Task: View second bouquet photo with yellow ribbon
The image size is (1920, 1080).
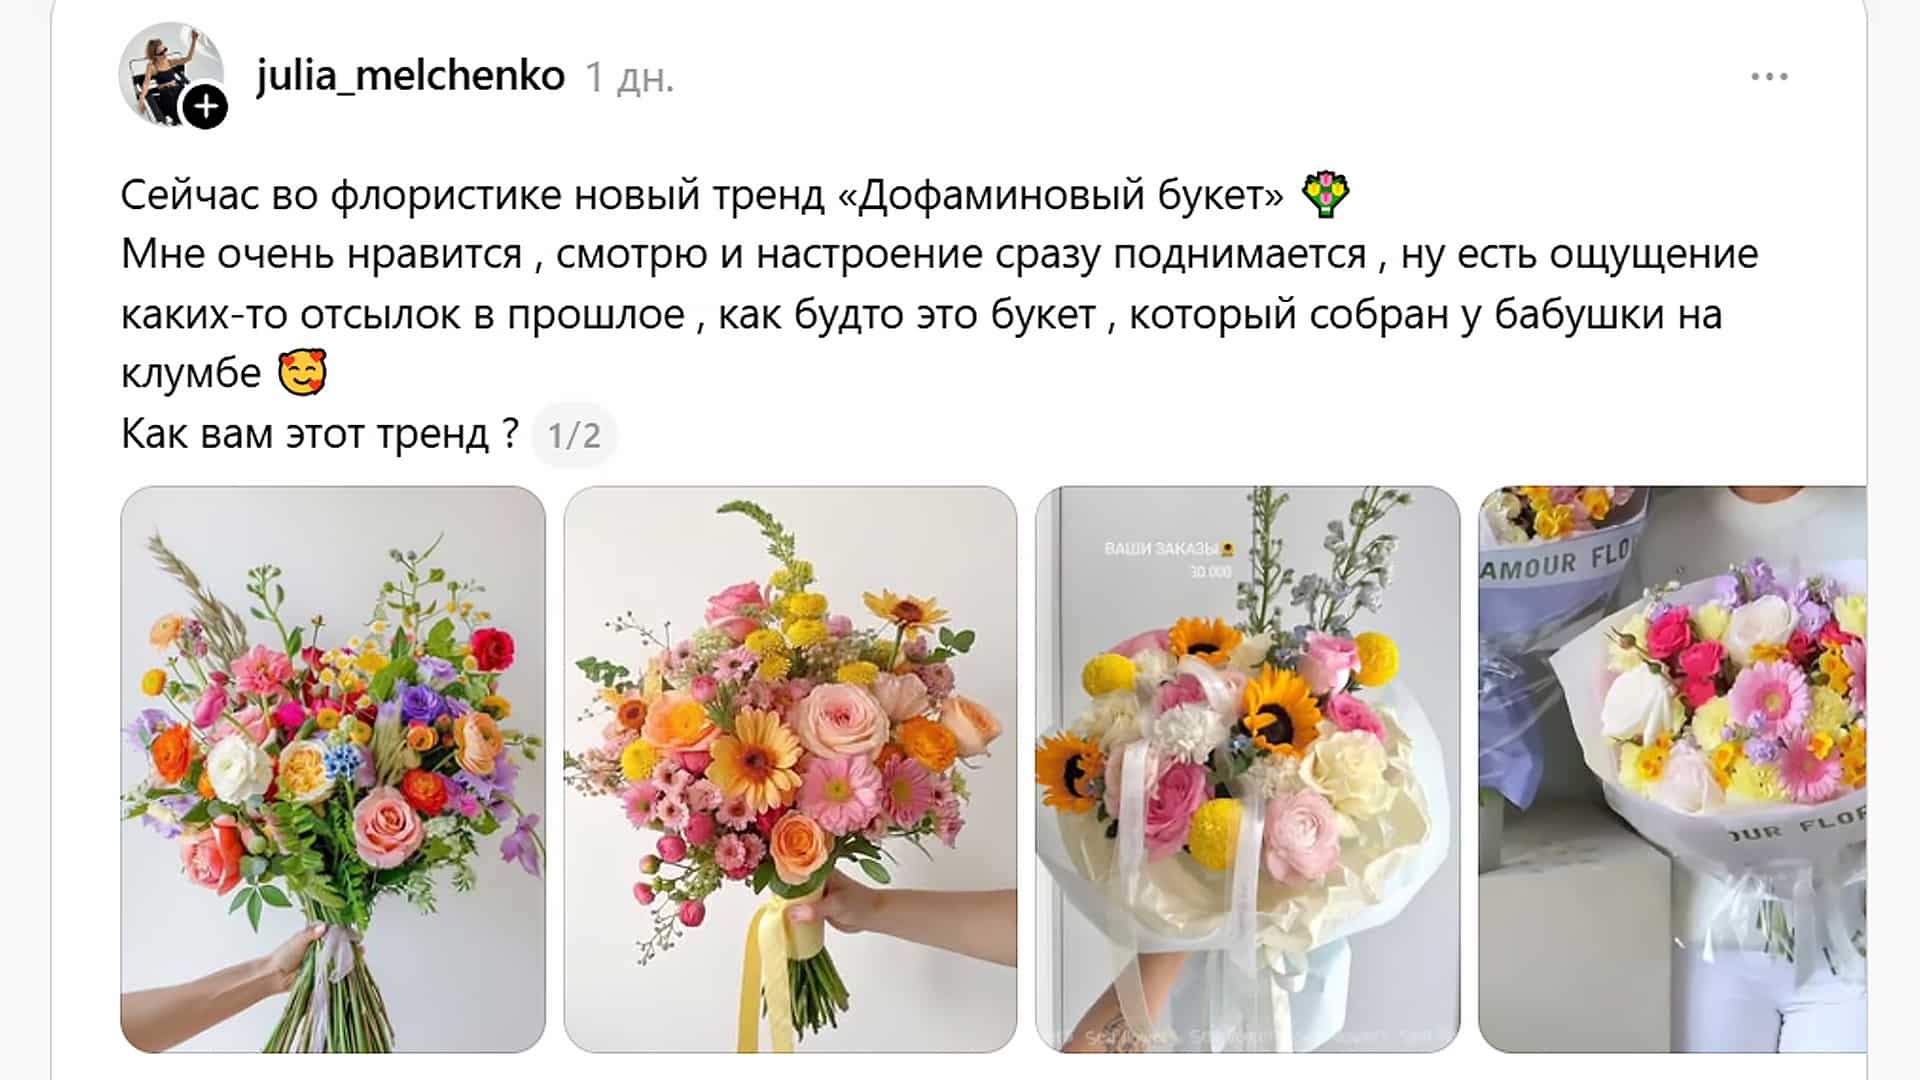Action: 790,769
